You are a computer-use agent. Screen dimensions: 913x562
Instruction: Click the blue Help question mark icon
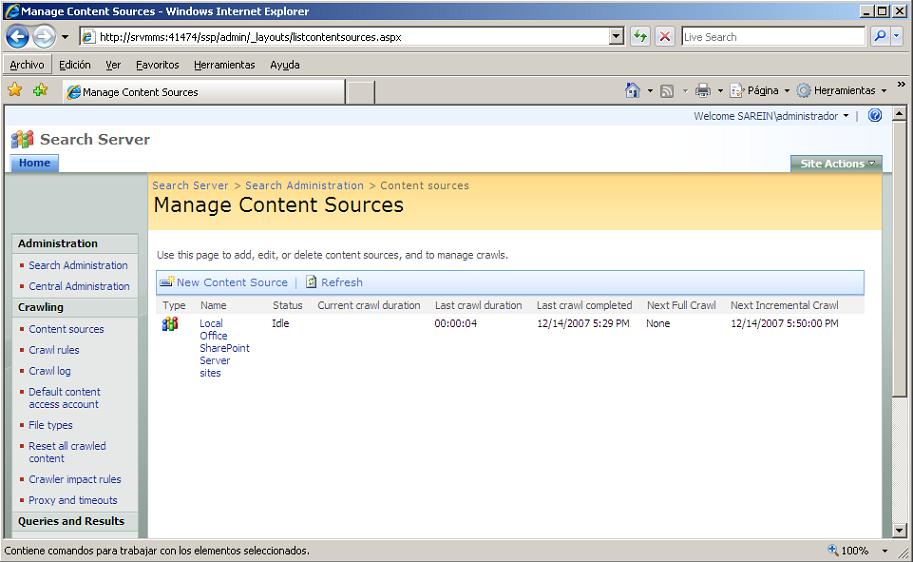pos(875,115)
